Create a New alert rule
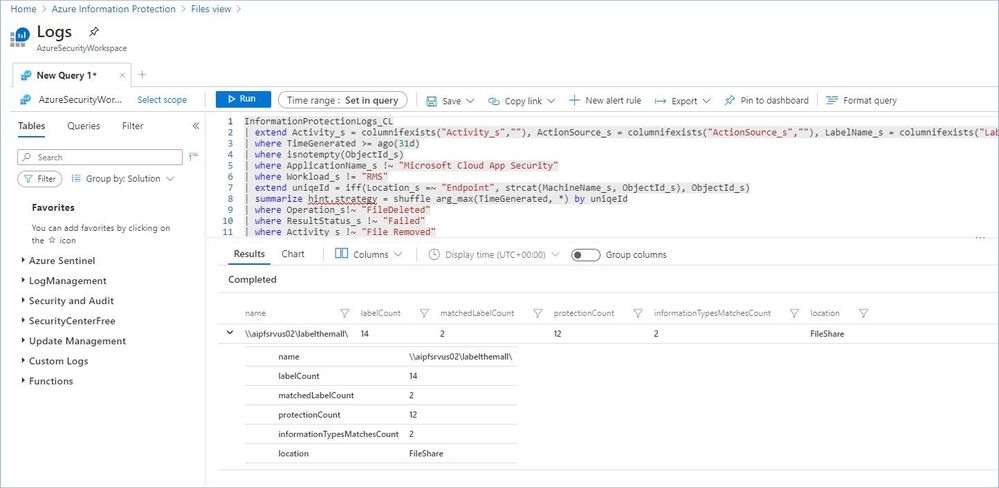The width and height of the screenshot is (999, 488). click(605, 101)
